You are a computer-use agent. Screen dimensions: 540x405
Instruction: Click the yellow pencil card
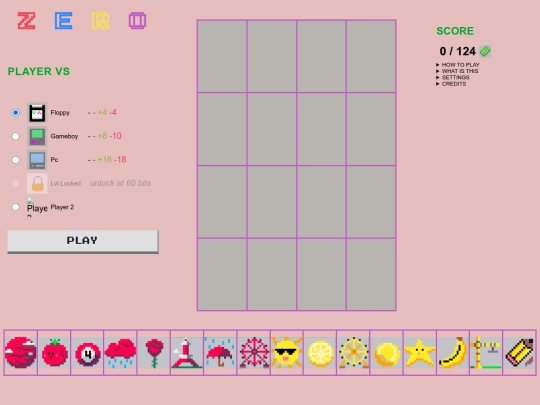click(519, 353)
